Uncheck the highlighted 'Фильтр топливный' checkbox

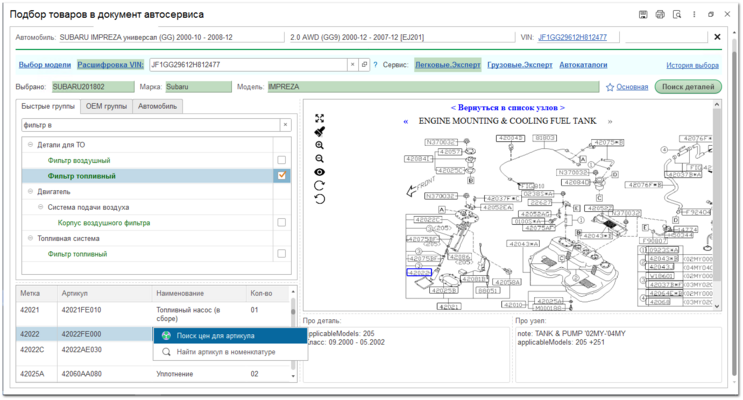tap(281, 176)
